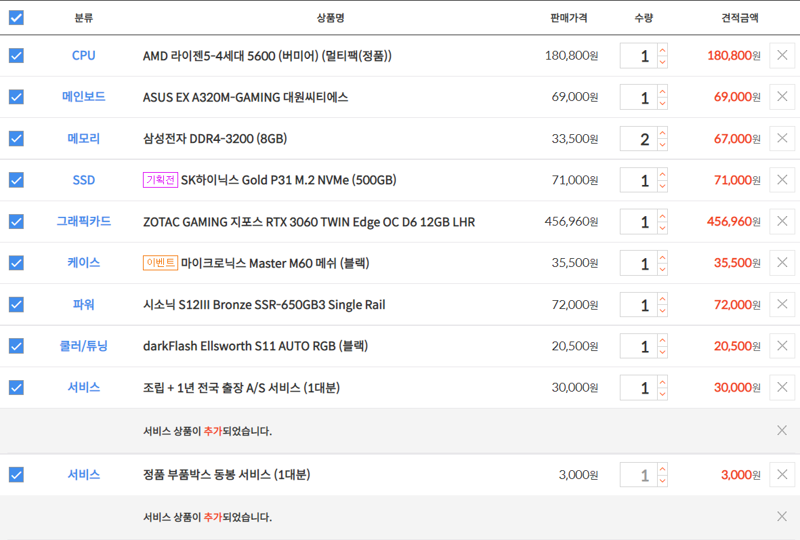Increase memory quantity with up arrow
Viewport: 800px width, 540px height.
[x=662, y=133]
